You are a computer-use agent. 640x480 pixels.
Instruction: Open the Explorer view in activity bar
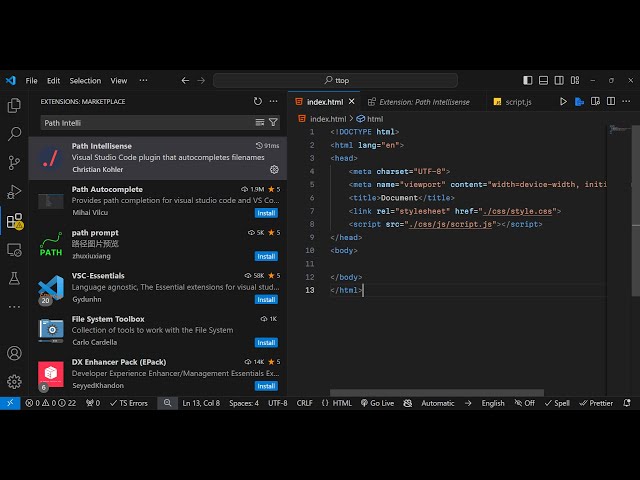point(14,105)
